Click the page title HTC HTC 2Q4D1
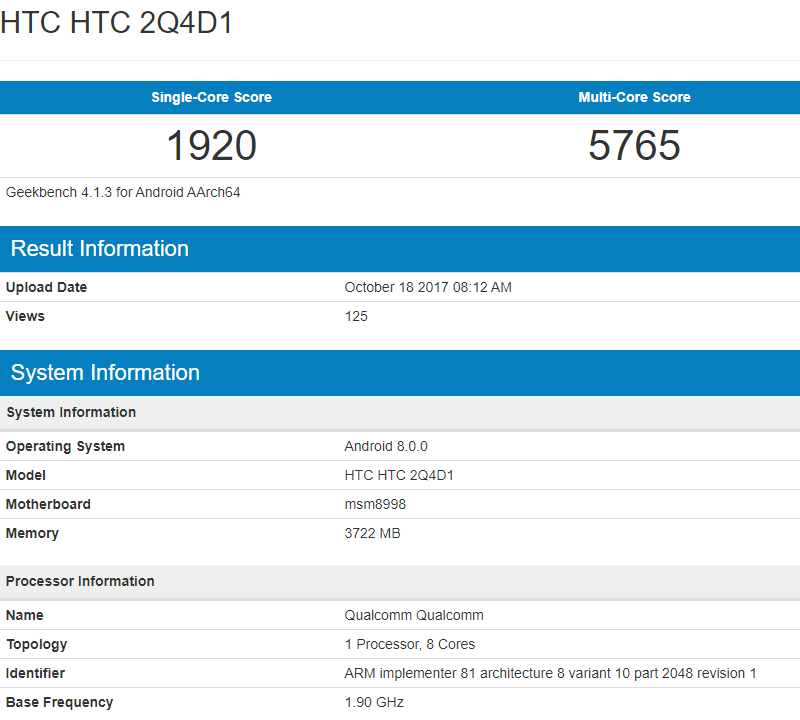 (x=117, y=23)
